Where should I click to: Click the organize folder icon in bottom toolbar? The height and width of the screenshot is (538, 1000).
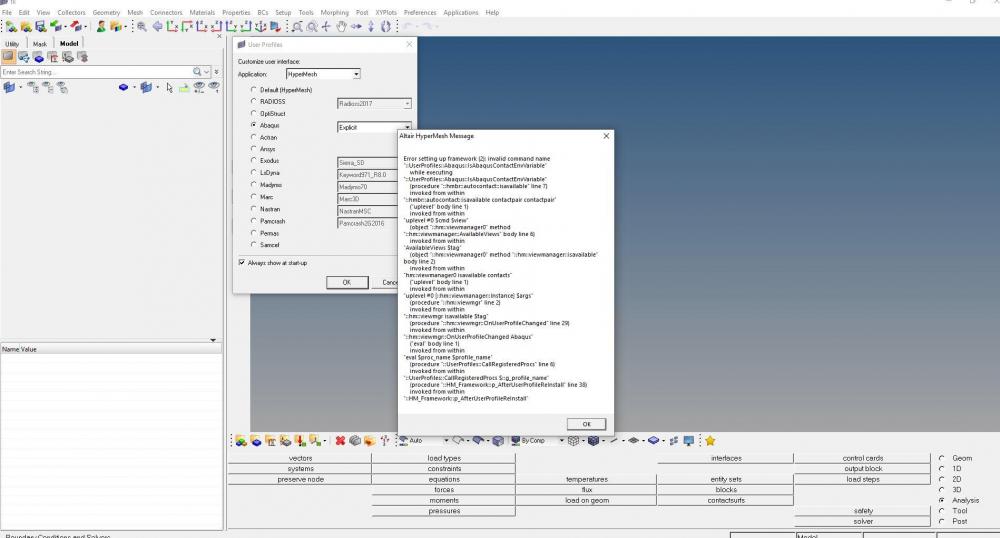coord(368,440)
